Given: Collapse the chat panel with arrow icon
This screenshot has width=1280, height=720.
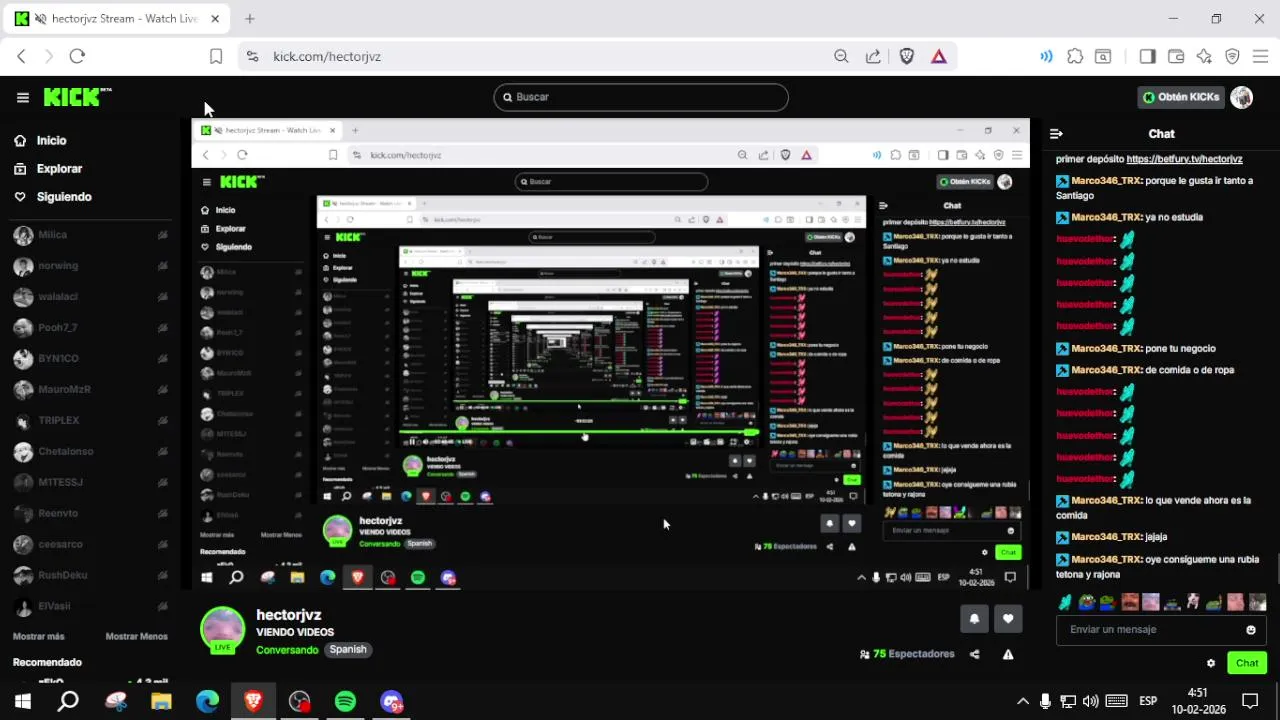Looking at the screenshot, I should (1056, 134).
